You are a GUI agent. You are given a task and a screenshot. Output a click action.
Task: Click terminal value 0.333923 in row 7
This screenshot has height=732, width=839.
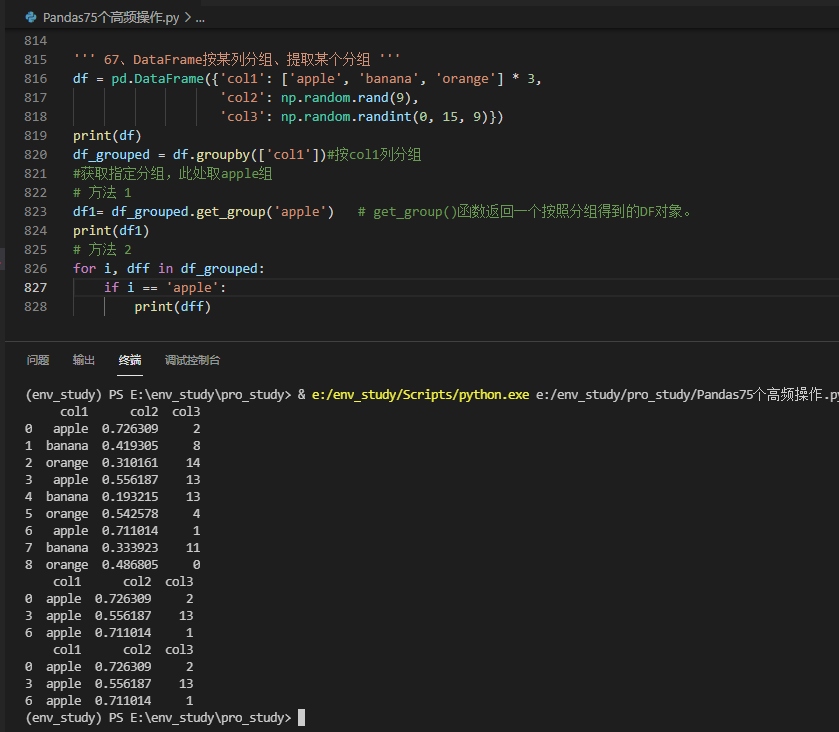click(x=130, y=548)
